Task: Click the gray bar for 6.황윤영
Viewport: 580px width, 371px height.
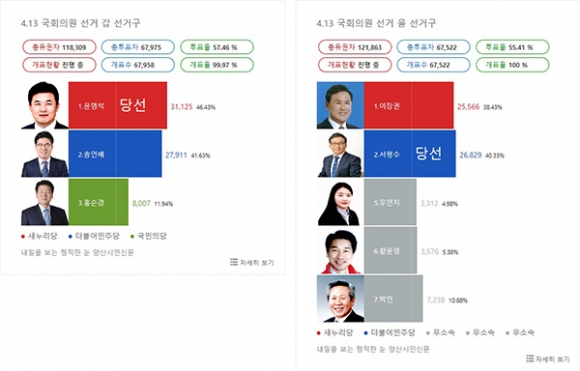Action: tap(390, 250)
